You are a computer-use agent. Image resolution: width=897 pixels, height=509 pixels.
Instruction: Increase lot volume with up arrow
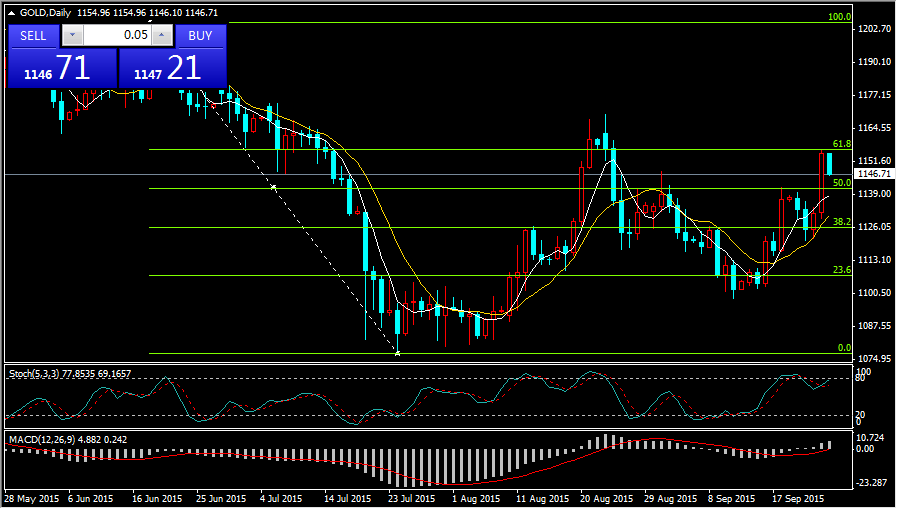click(162, 35)
